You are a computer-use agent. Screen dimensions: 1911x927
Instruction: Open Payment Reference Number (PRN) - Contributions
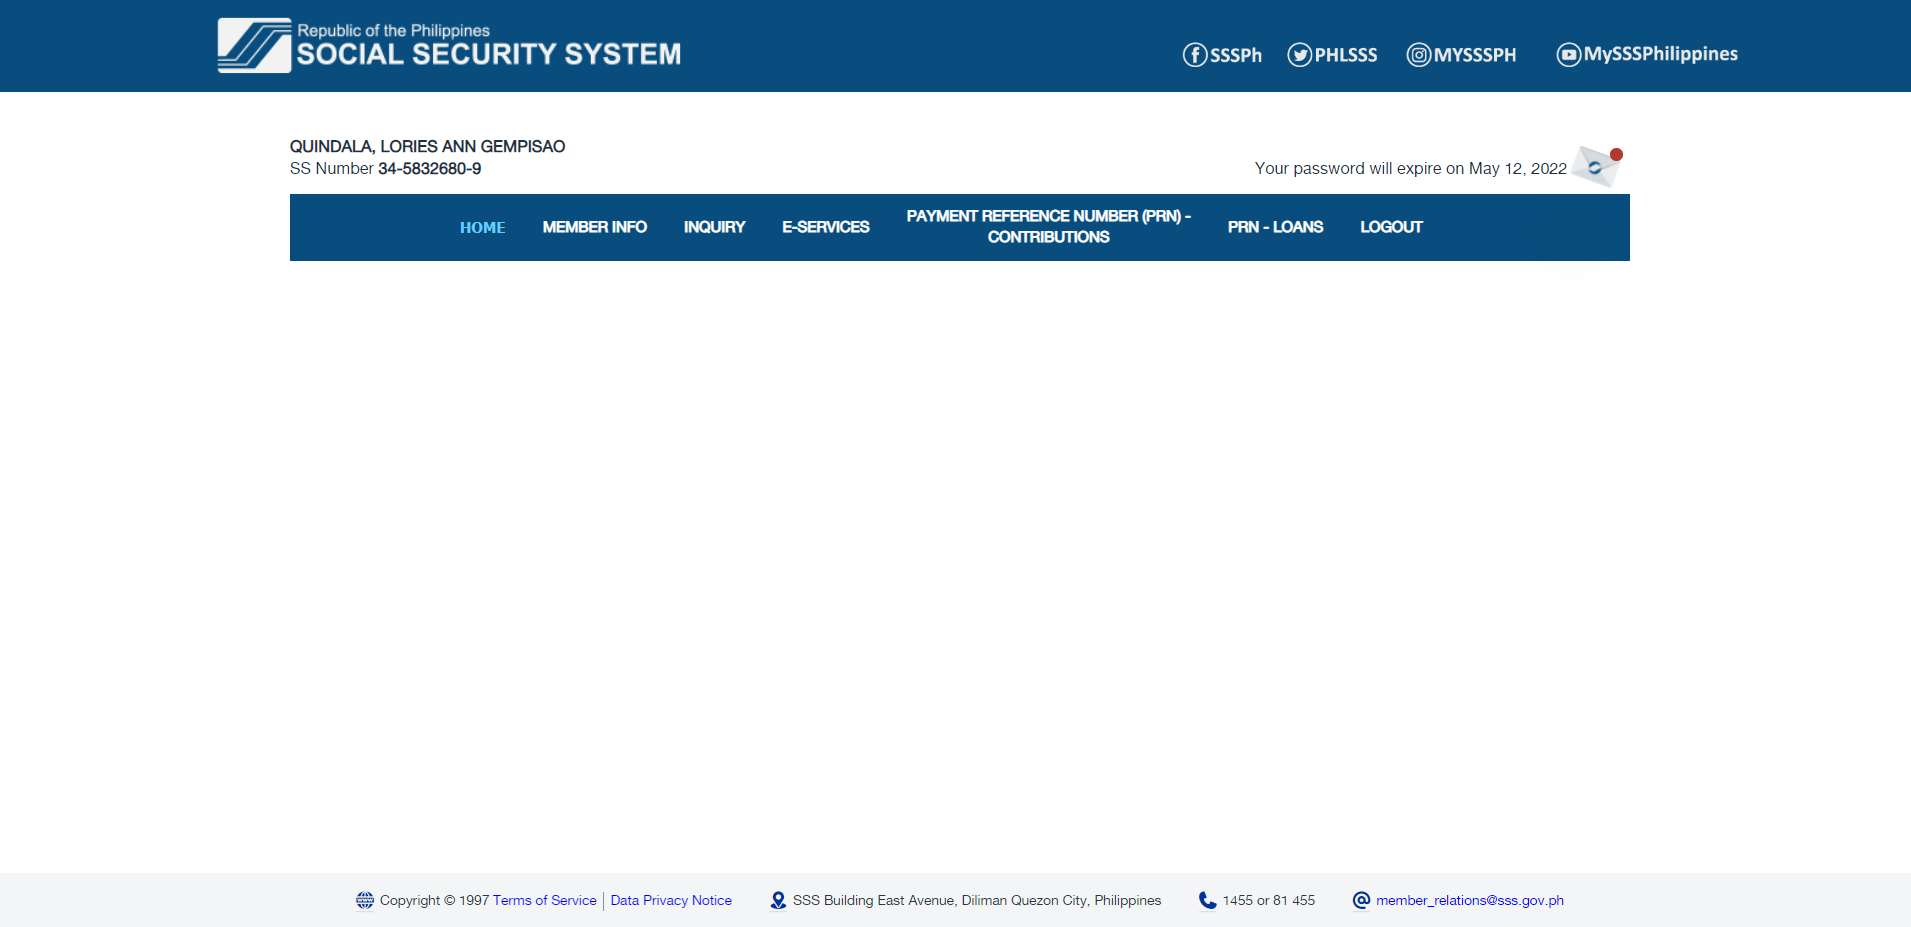pyautogui.click(x=1048, y=227)
